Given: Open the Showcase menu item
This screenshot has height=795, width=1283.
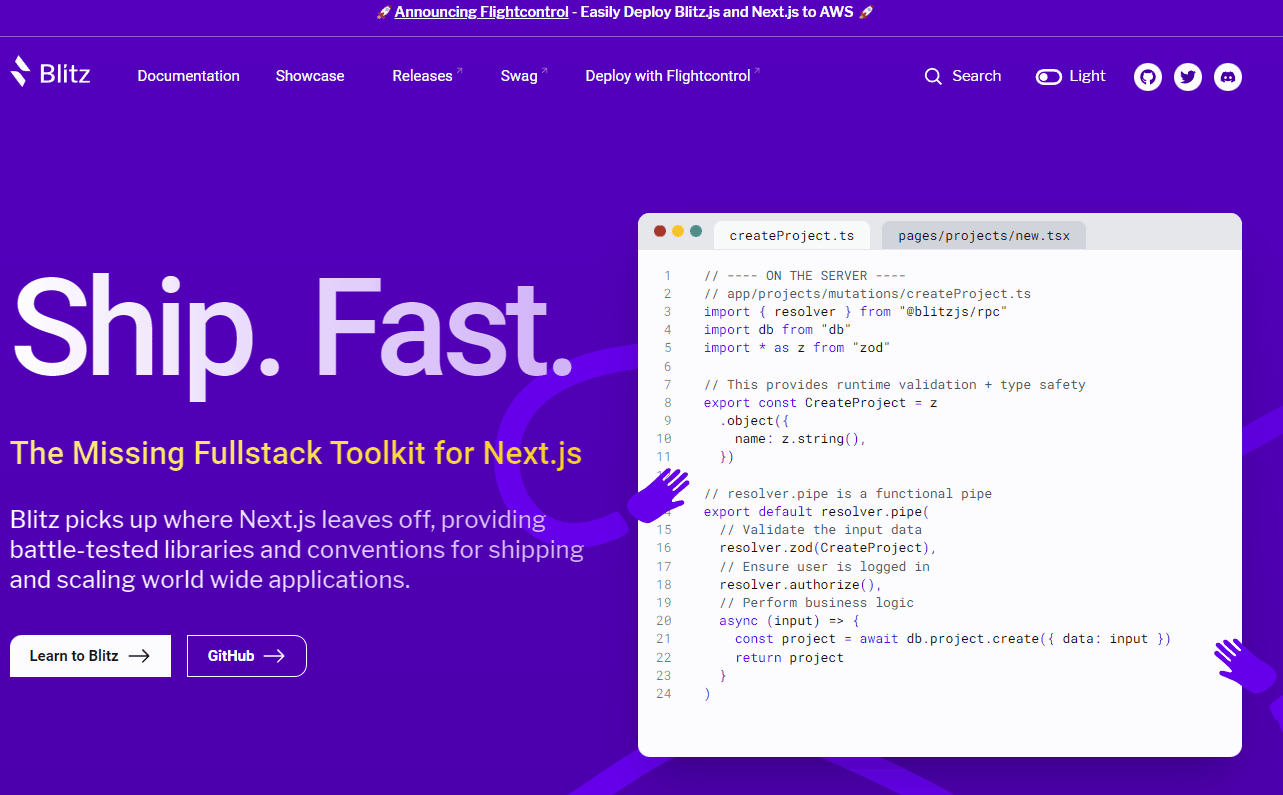Looking at the screenshot, I should [x=309, y=76].
